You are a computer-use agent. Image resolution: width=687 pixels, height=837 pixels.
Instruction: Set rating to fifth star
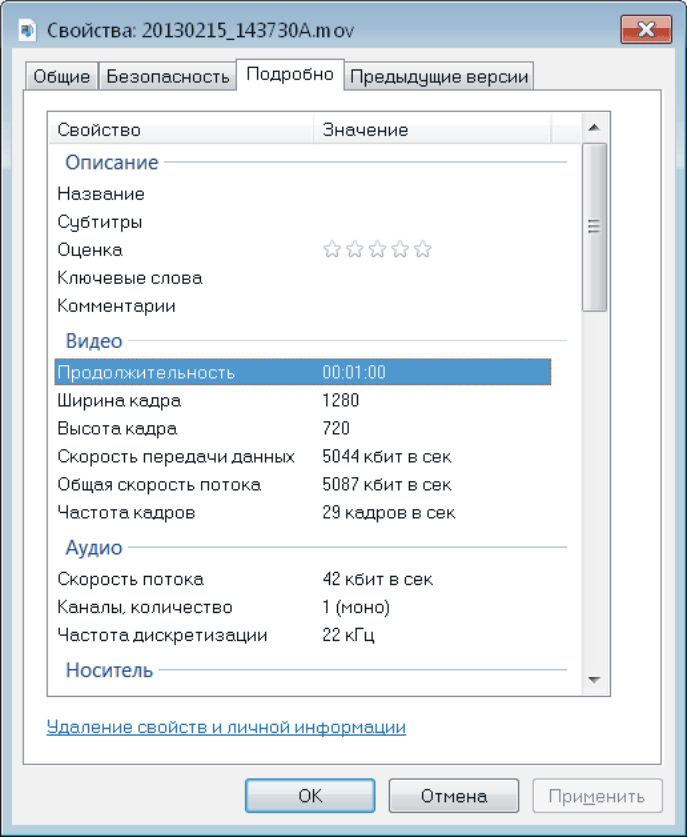pyautogui.click(x=422, y=250)
